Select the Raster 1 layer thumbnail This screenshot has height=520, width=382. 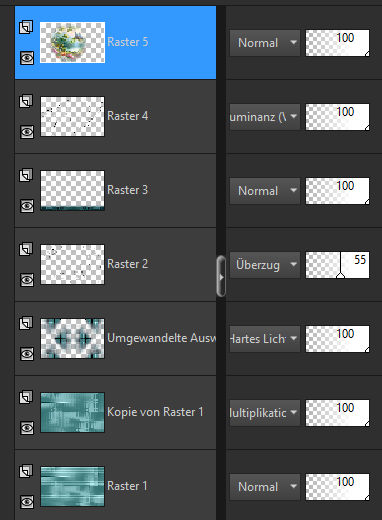72,486
